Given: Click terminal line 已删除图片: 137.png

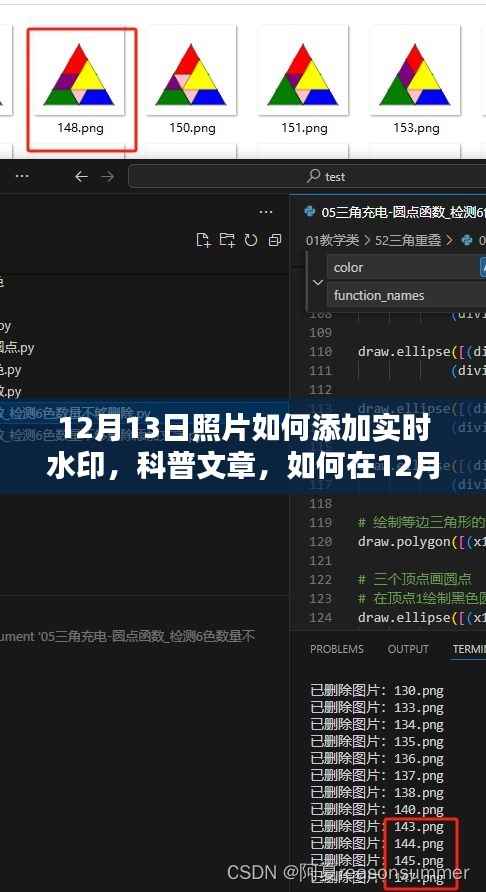Looking at the screenshot, I should [x=377, y=775].
